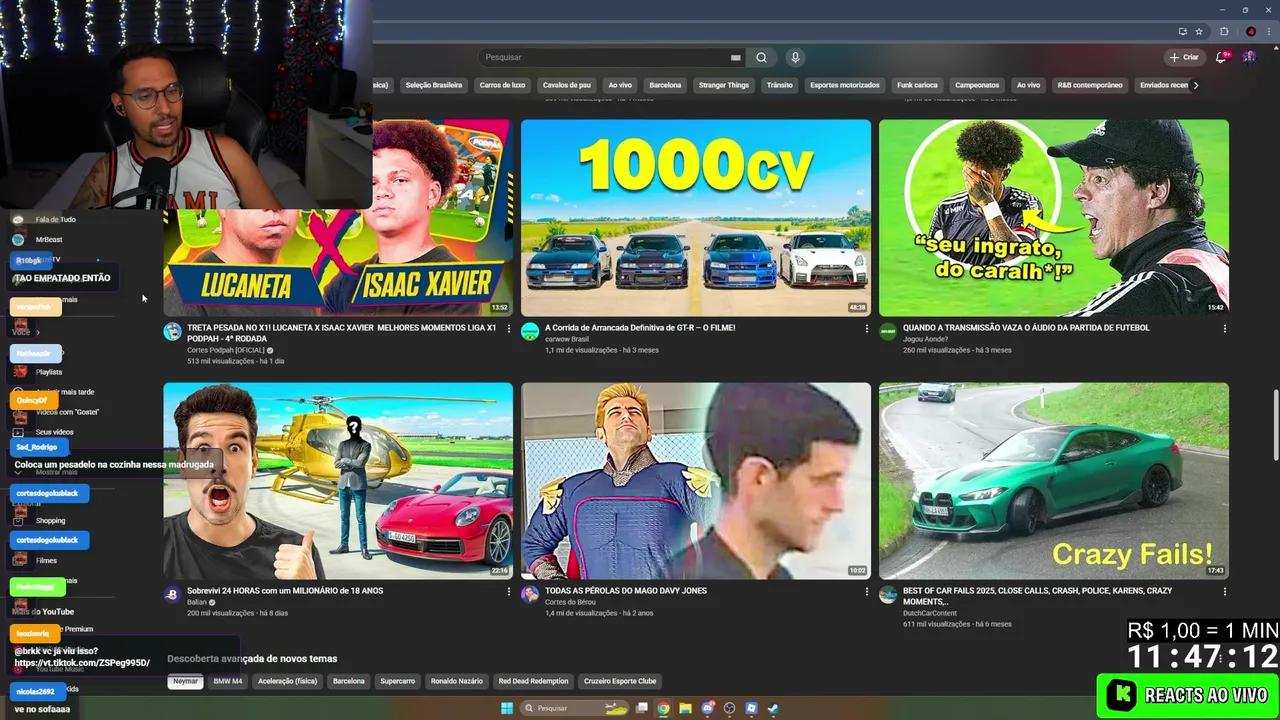The width and height of the screenshot is (1280, 720).
Task: Click carwow Brasil channel name
Action: 567,339
